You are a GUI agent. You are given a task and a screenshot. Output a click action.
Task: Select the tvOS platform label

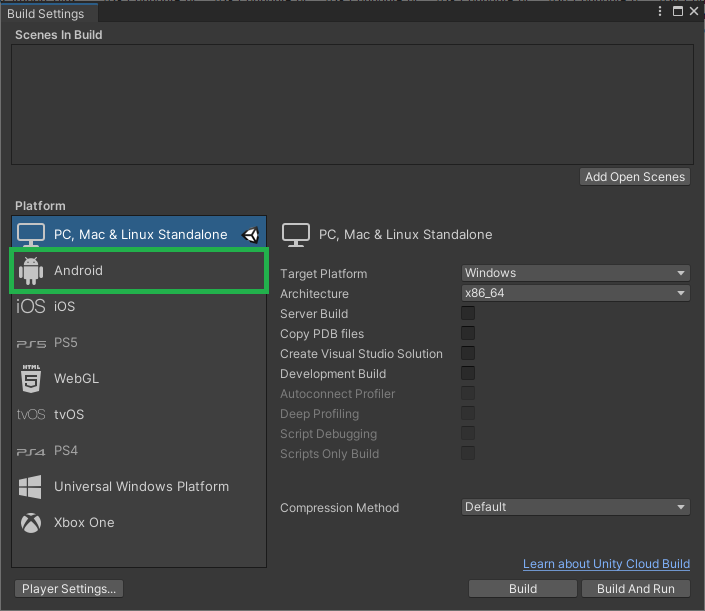(69, 415)
